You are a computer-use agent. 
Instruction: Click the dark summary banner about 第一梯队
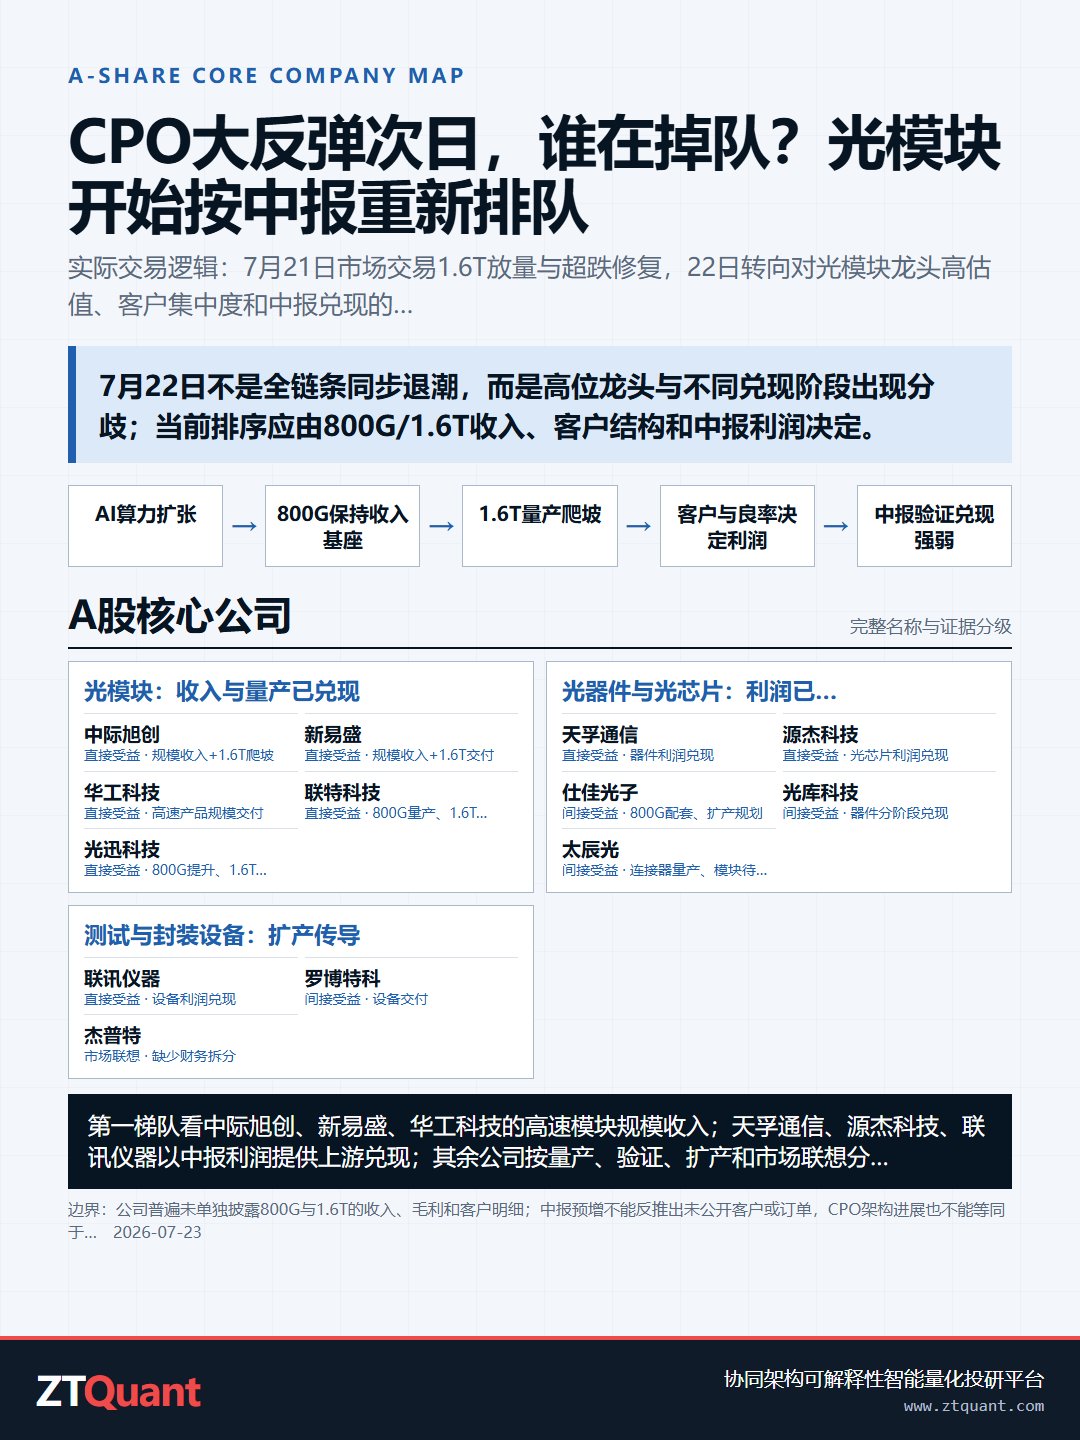pyautogui.click(x=540, y=1141)
